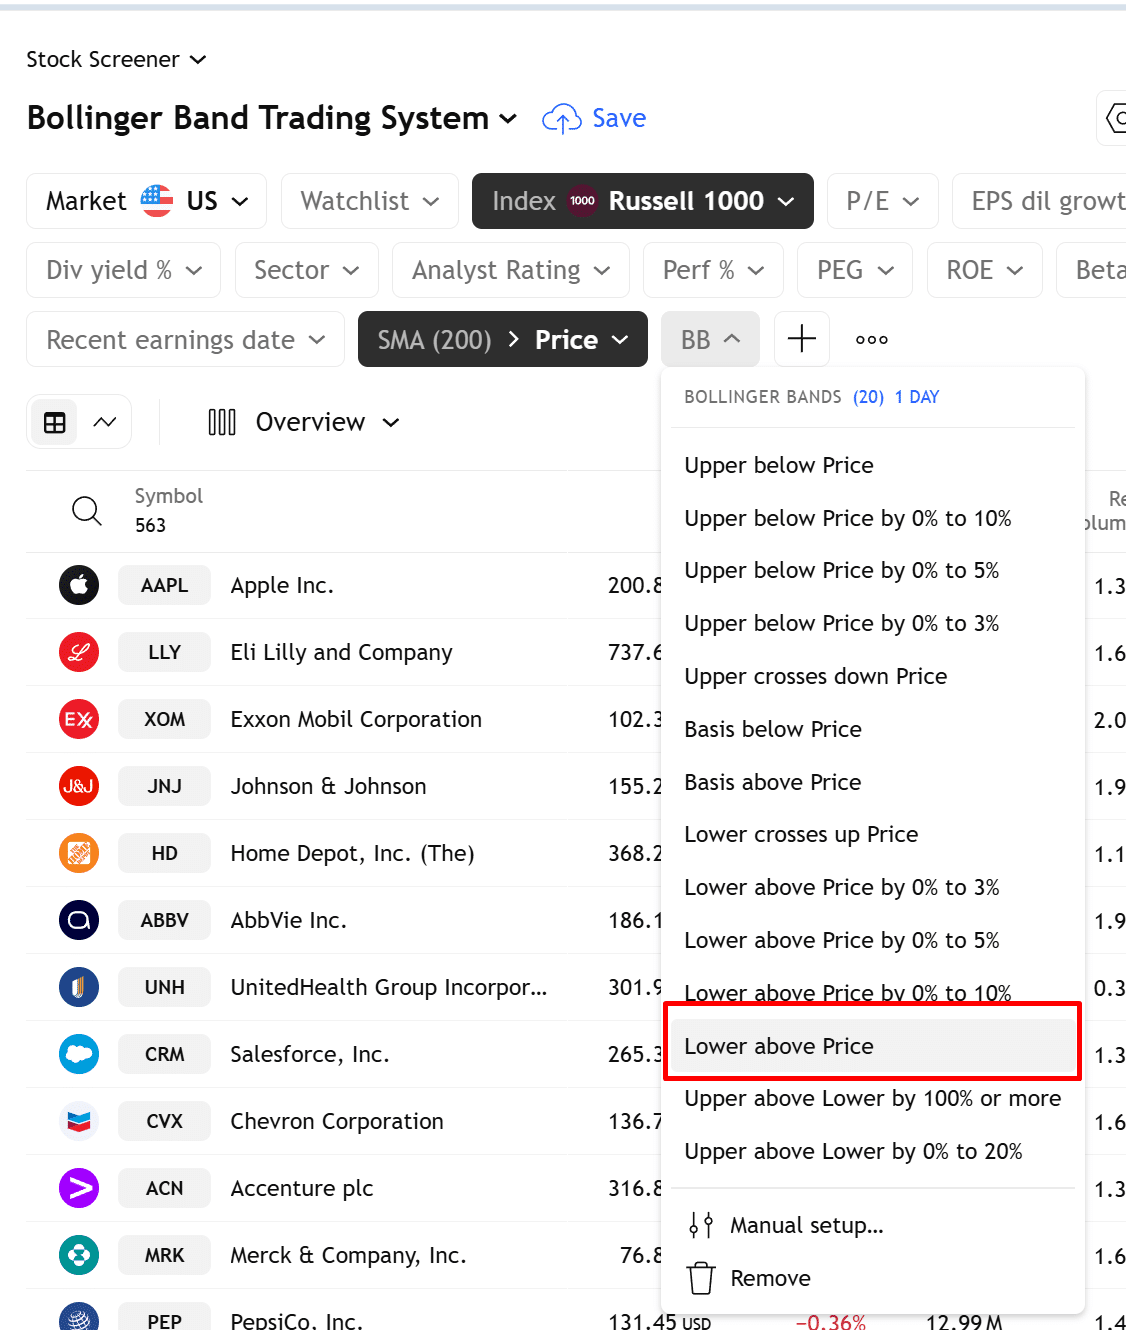1126x1330 pixels.
Task: Select Upper below Price by 0% to 5%
Action: [872, 570]
